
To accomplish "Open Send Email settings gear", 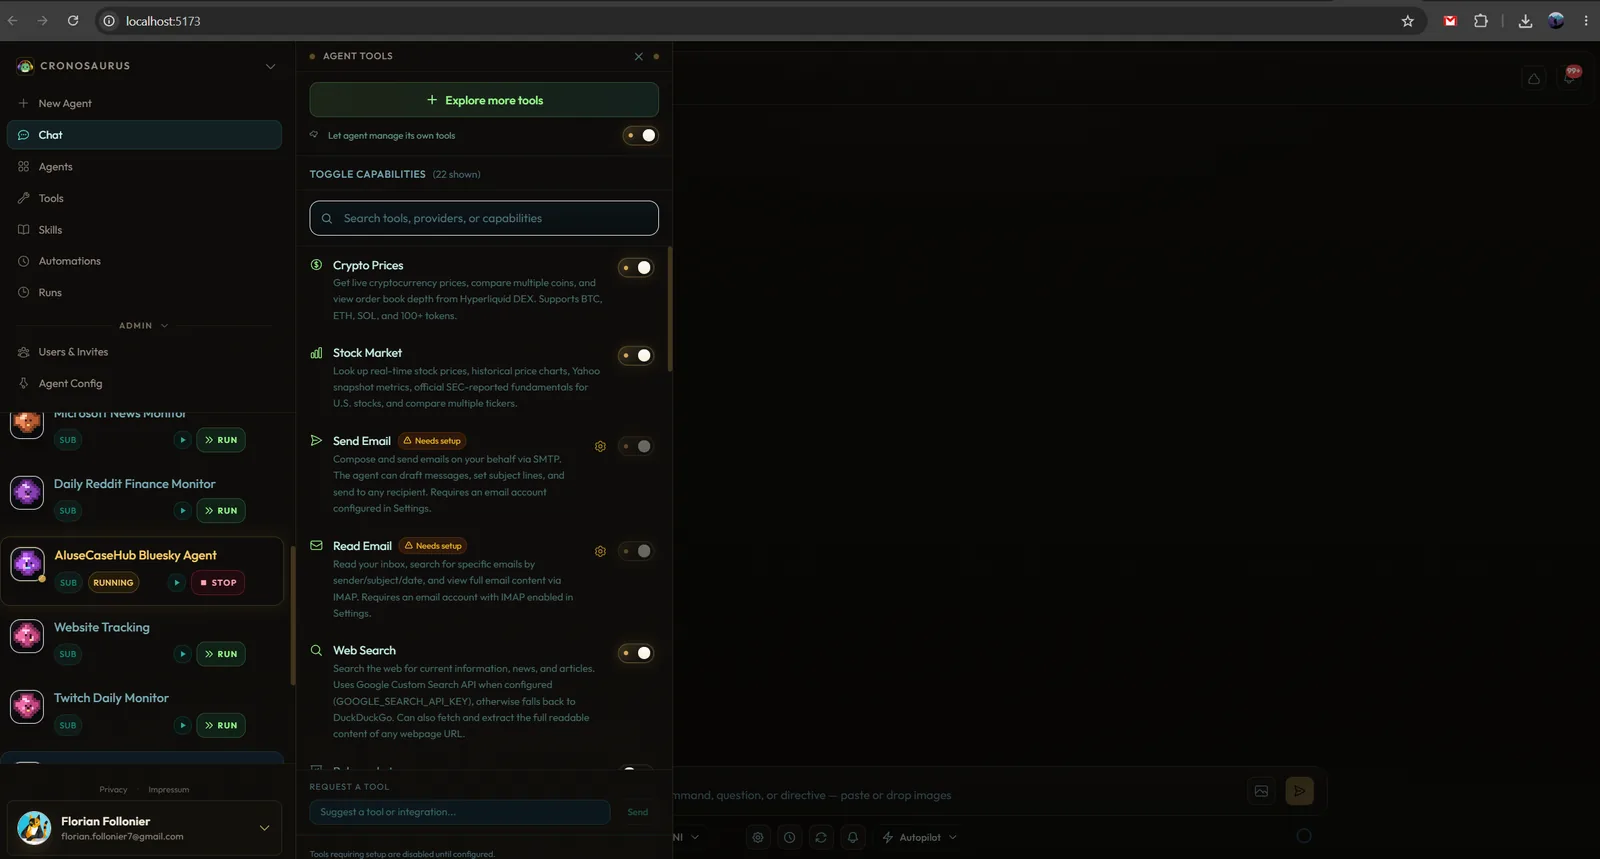I will [600, 447].
